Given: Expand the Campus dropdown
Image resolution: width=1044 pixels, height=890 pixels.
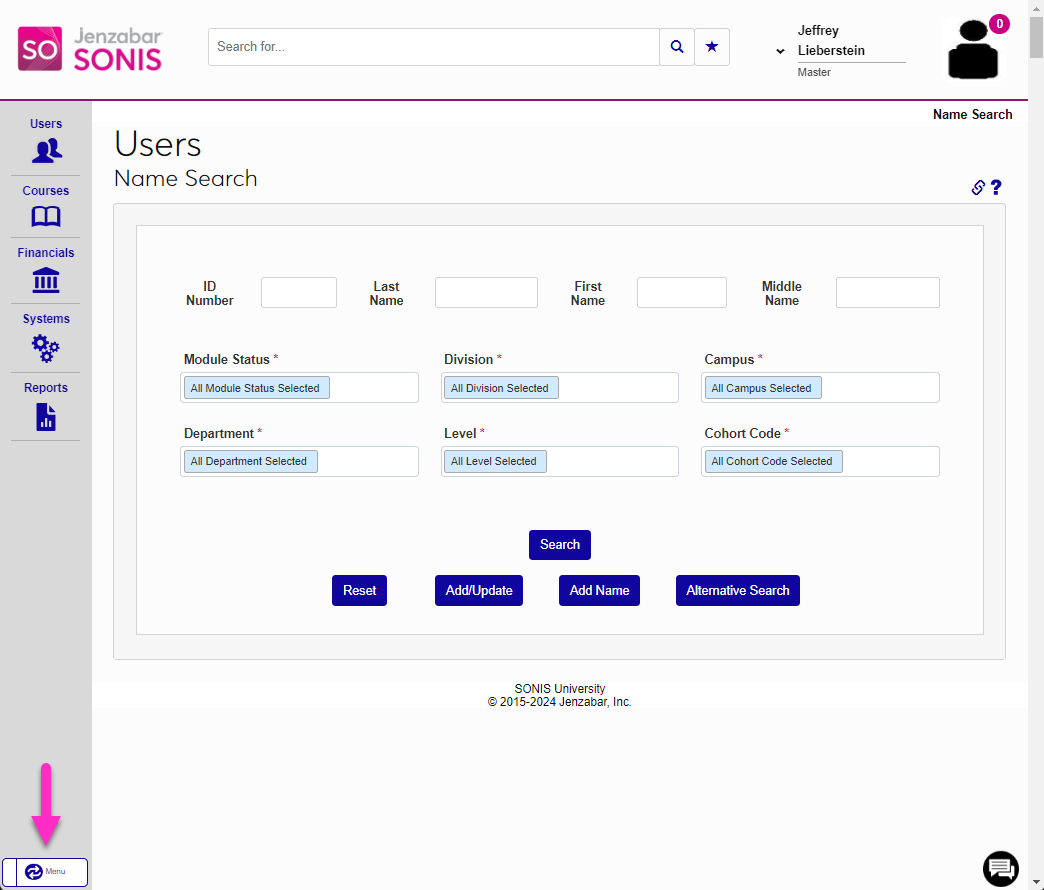Looking at the screenshot, I should (x=820, y=387).
